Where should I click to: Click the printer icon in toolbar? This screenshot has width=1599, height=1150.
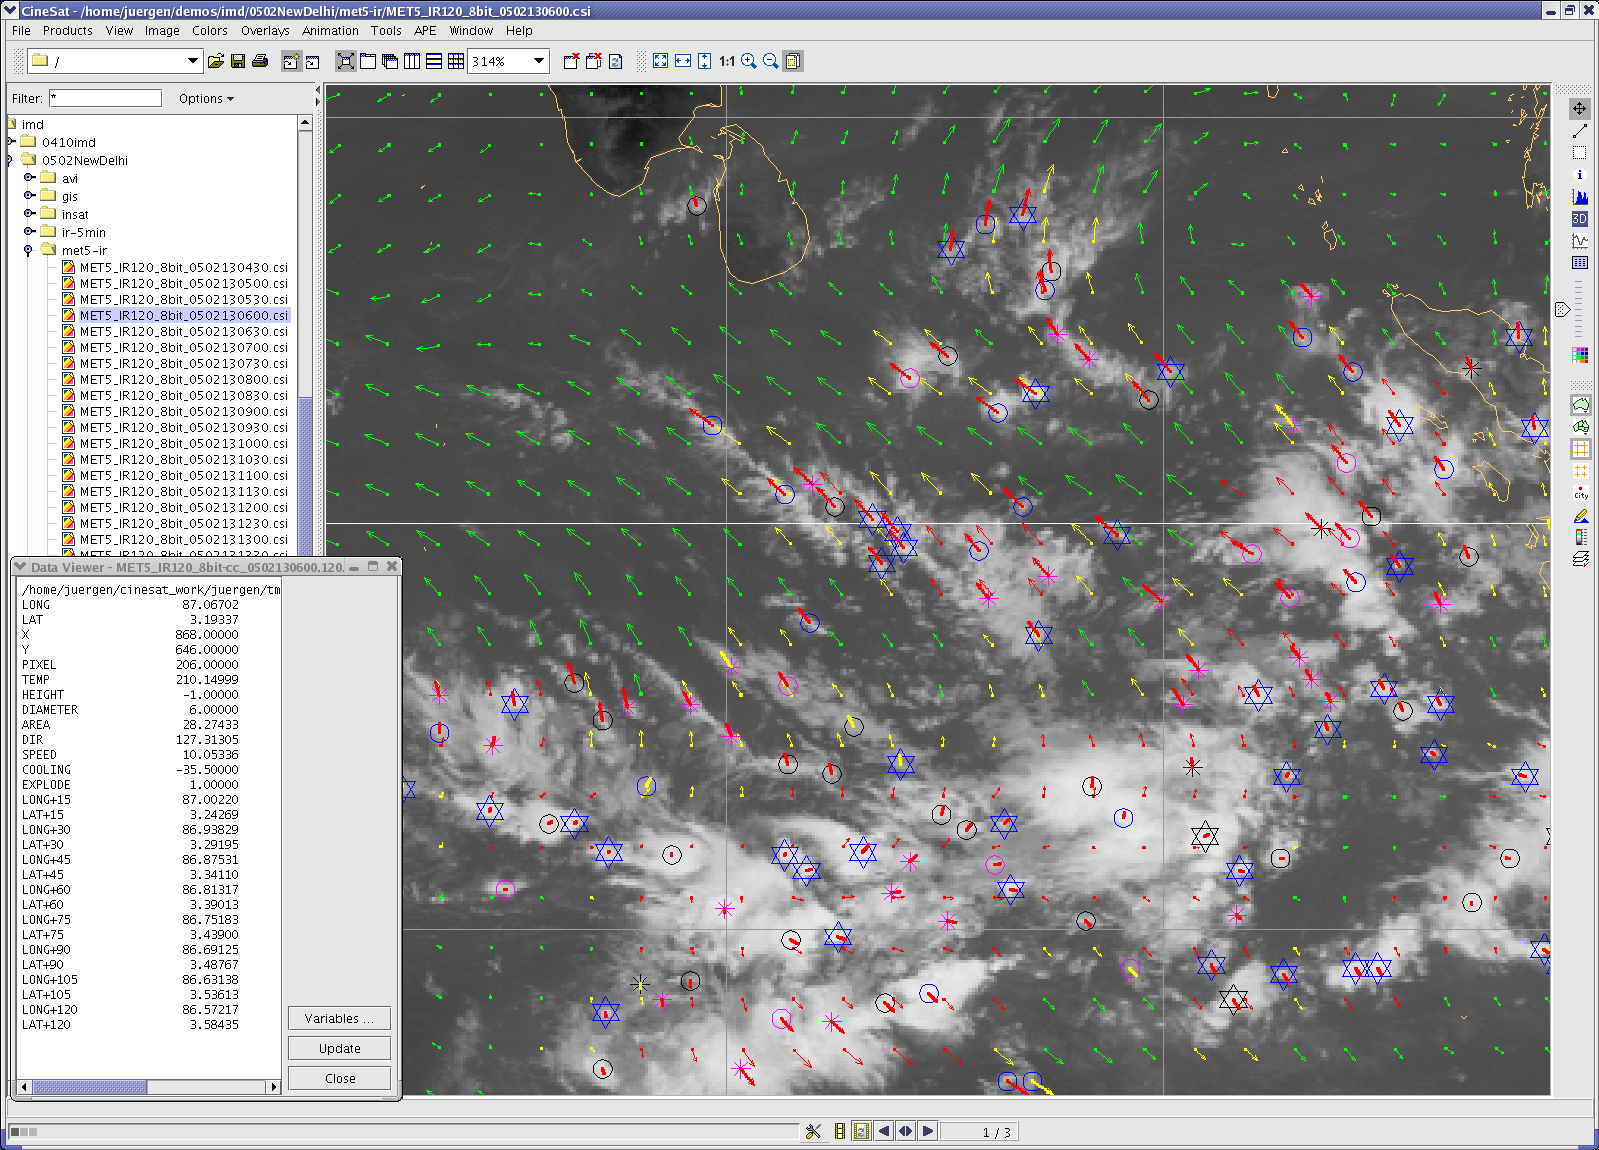260,61
